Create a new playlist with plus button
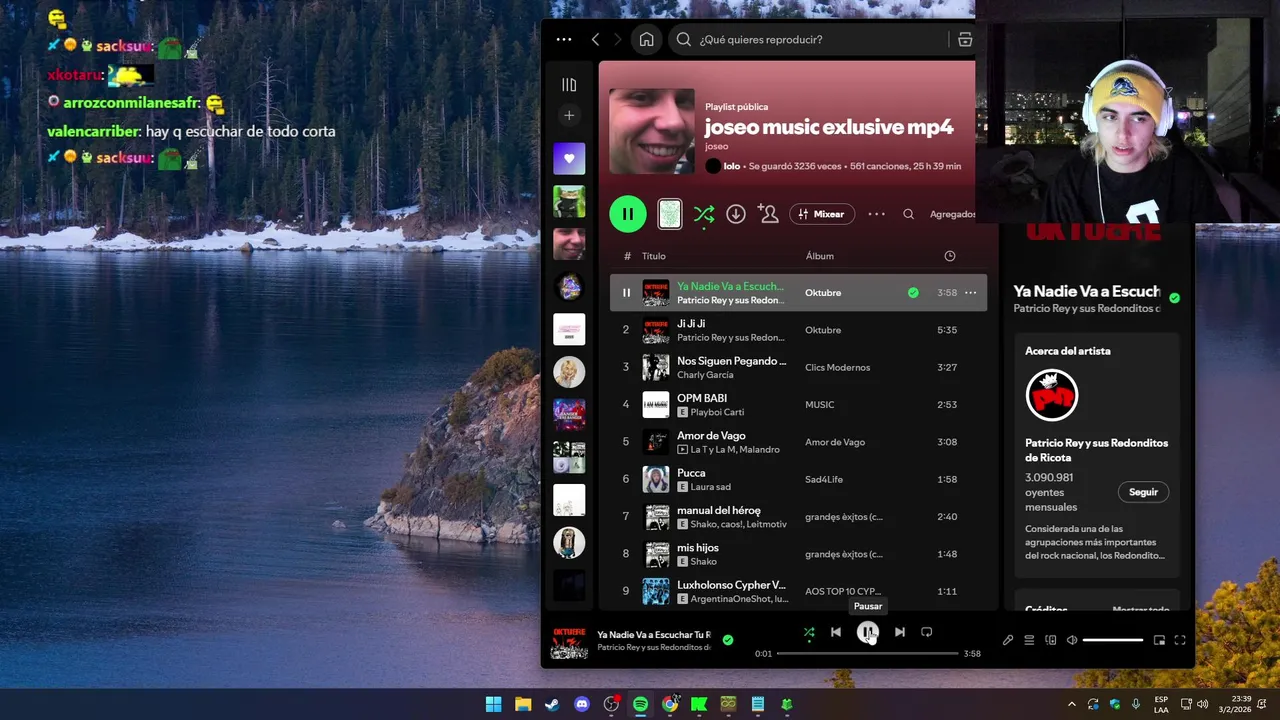Image resolution: width=1280 pixels, height=720 pixels. pos(569,116)
